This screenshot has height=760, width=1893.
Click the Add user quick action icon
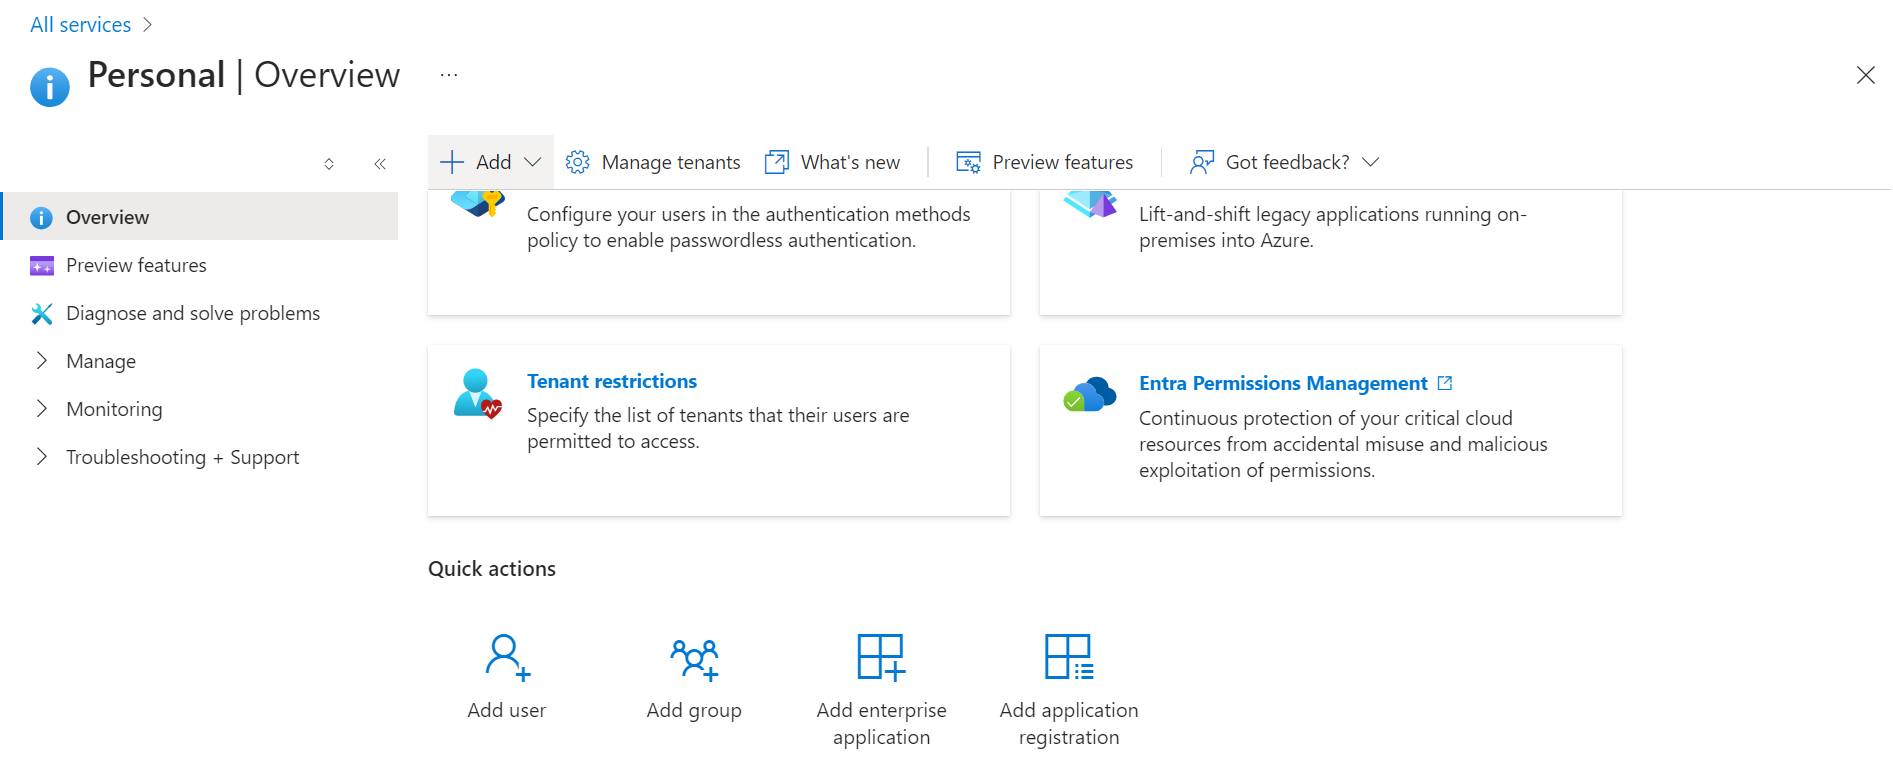(x=507, y=657)
